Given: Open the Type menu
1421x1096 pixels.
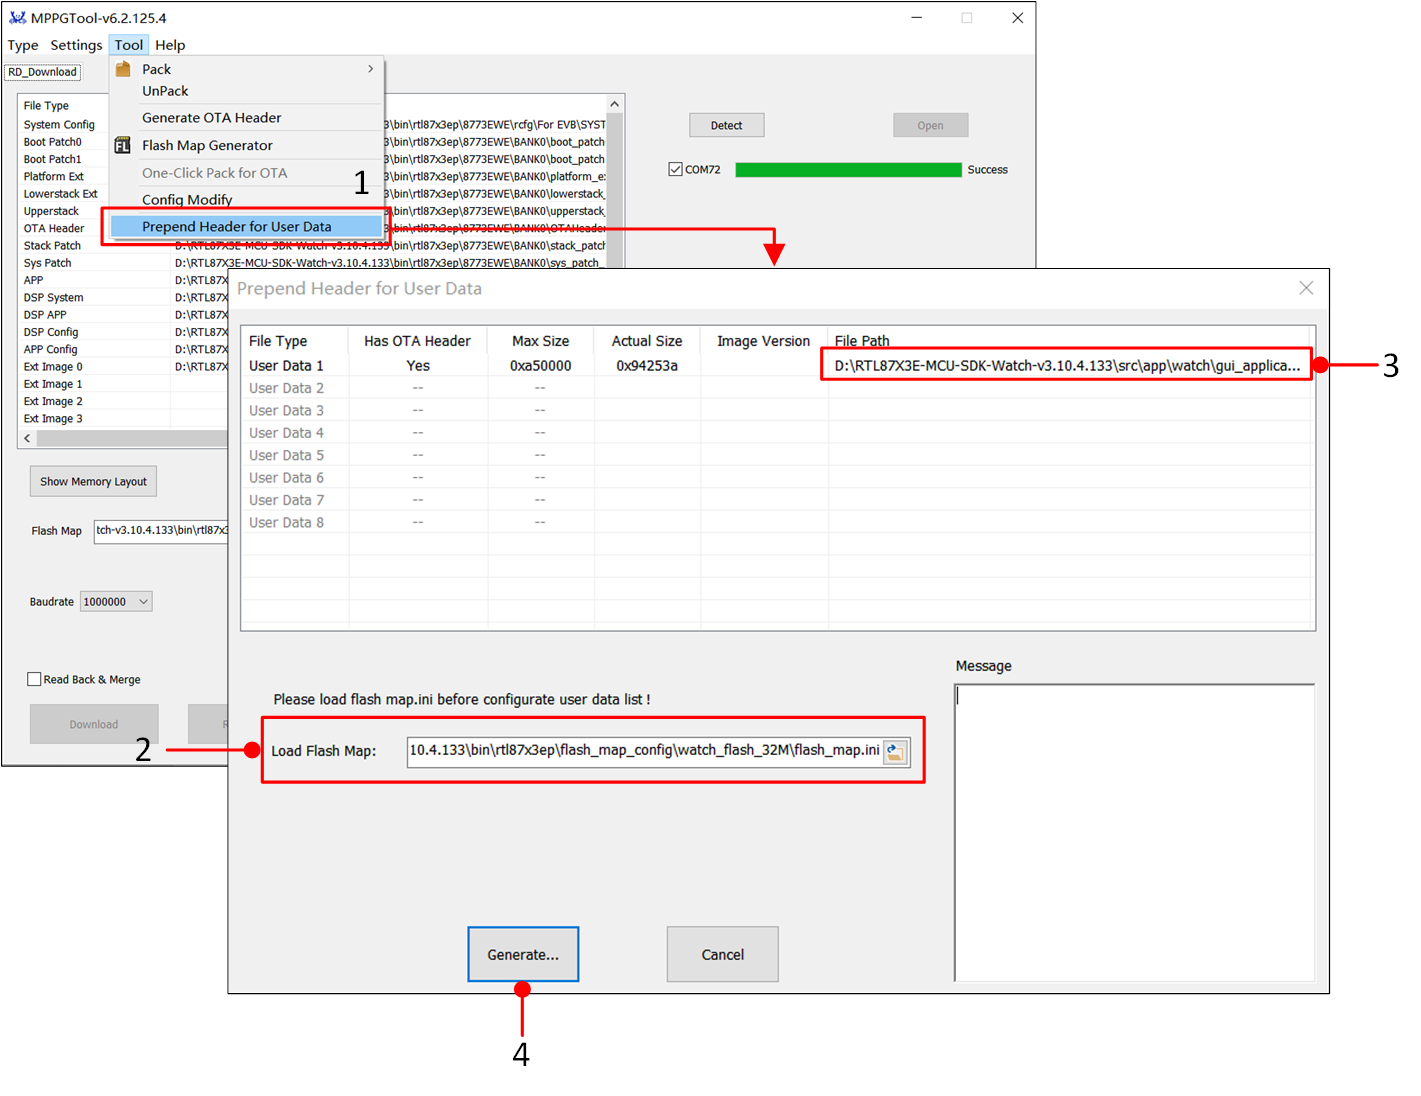Looking at the screenshot, I should pos(23,45).
